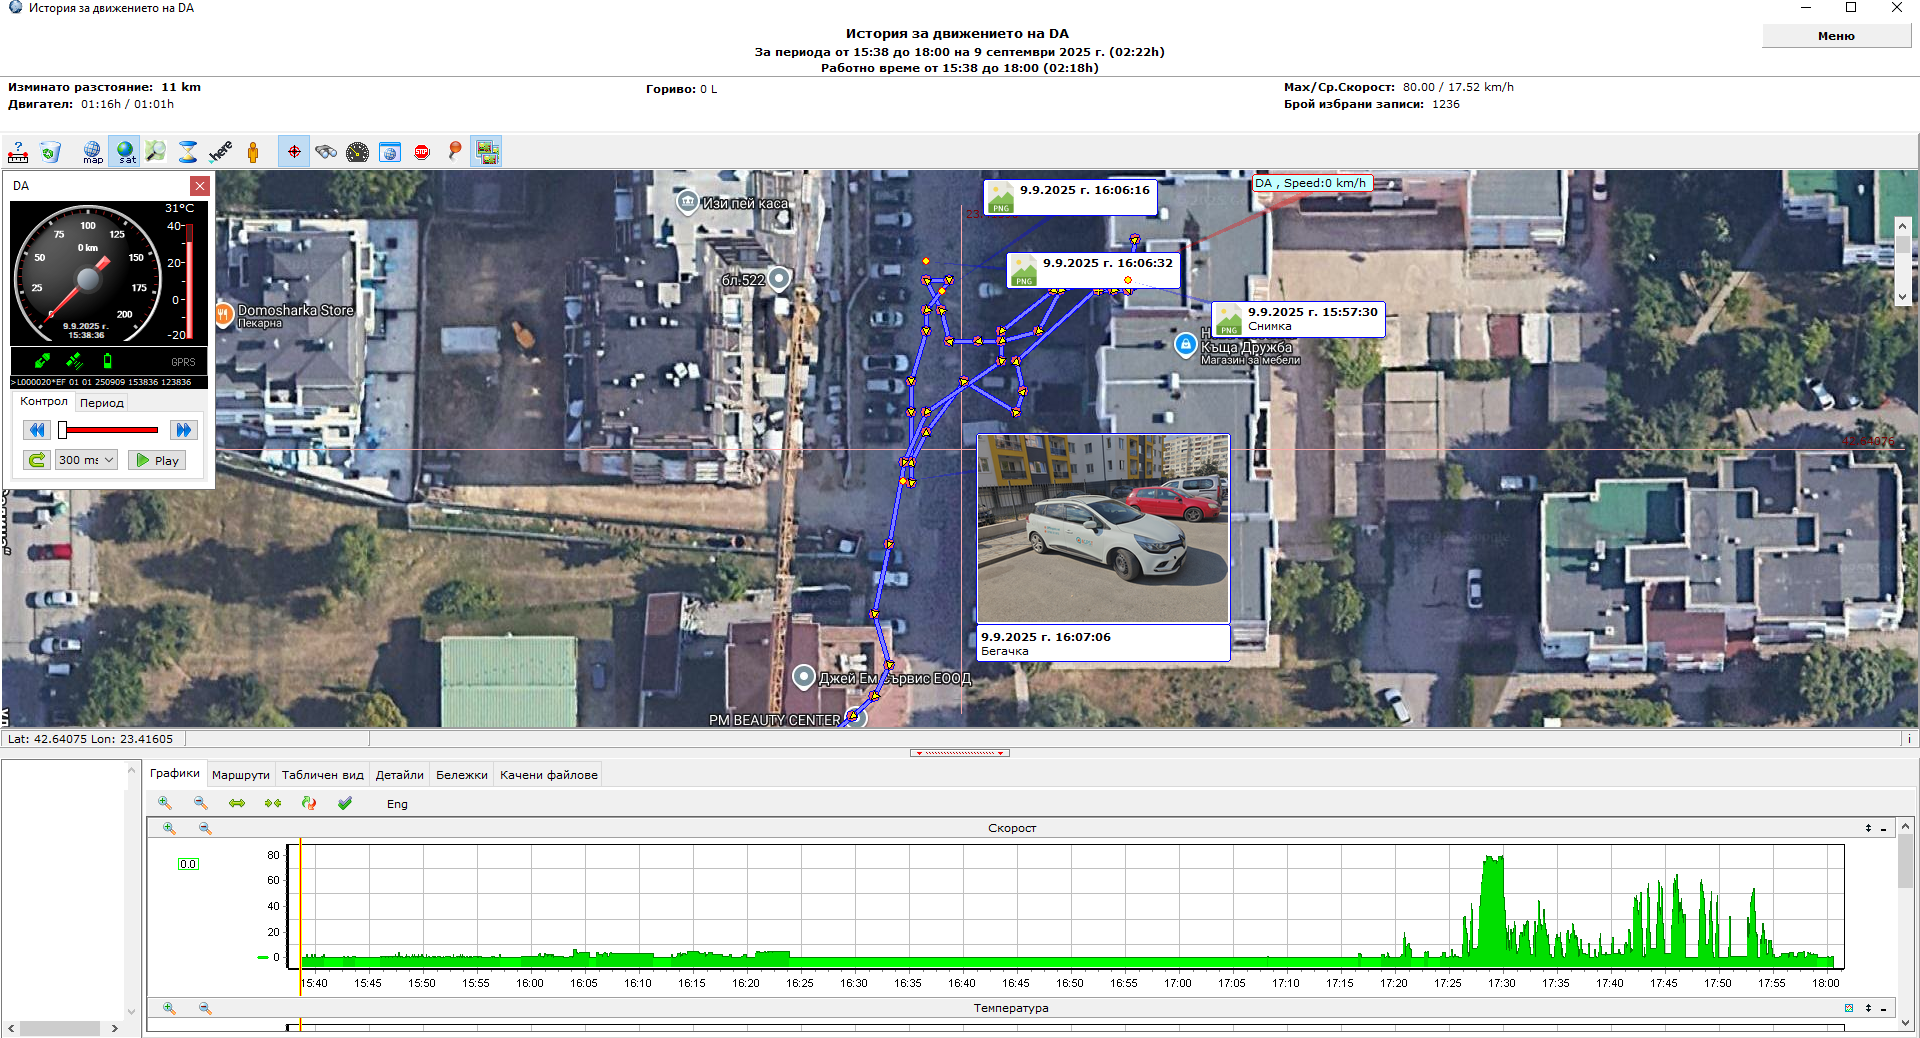Switch to the Маршрути tab
Screen dimensions: 1920x1038
tap(240, 775)
